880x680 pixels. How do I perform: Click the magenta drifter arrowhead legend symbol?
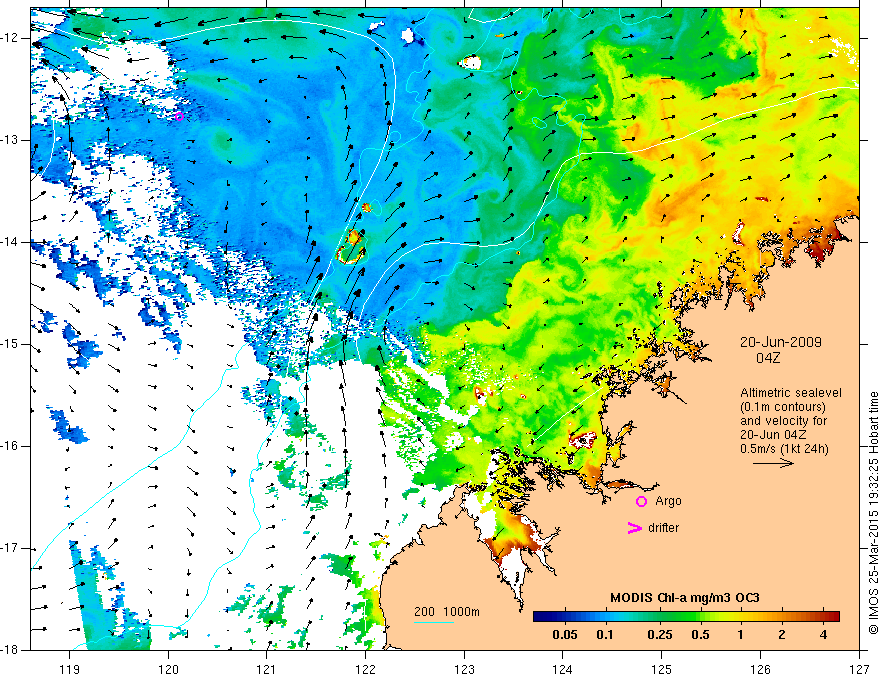pos(635,528)
